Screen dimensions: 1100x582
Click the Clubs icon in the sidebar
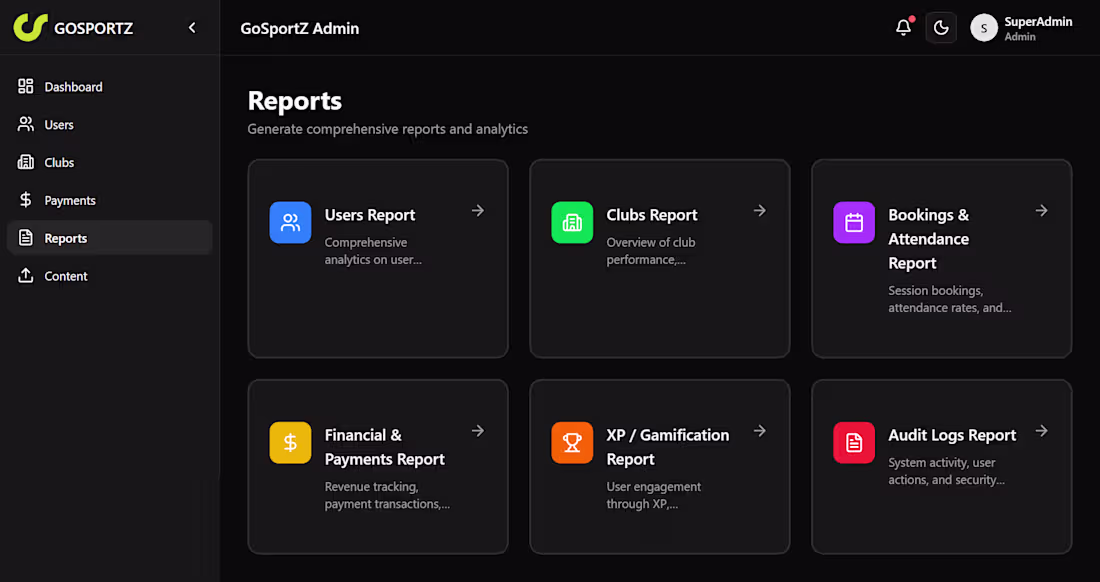pos(24,162)
